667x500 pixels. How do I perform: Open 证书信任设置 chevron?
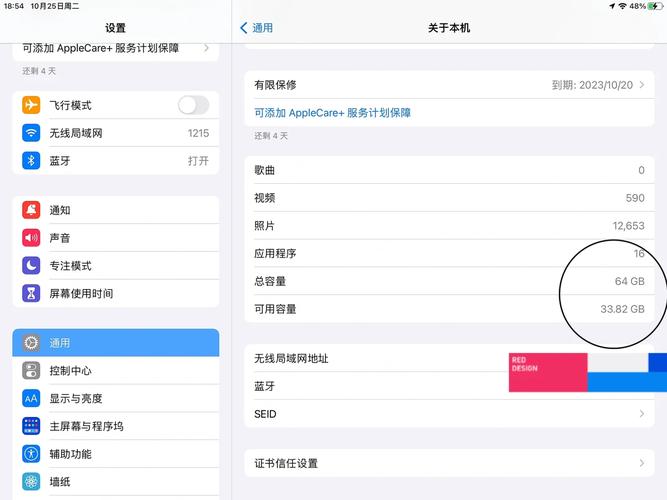point(642,463)
